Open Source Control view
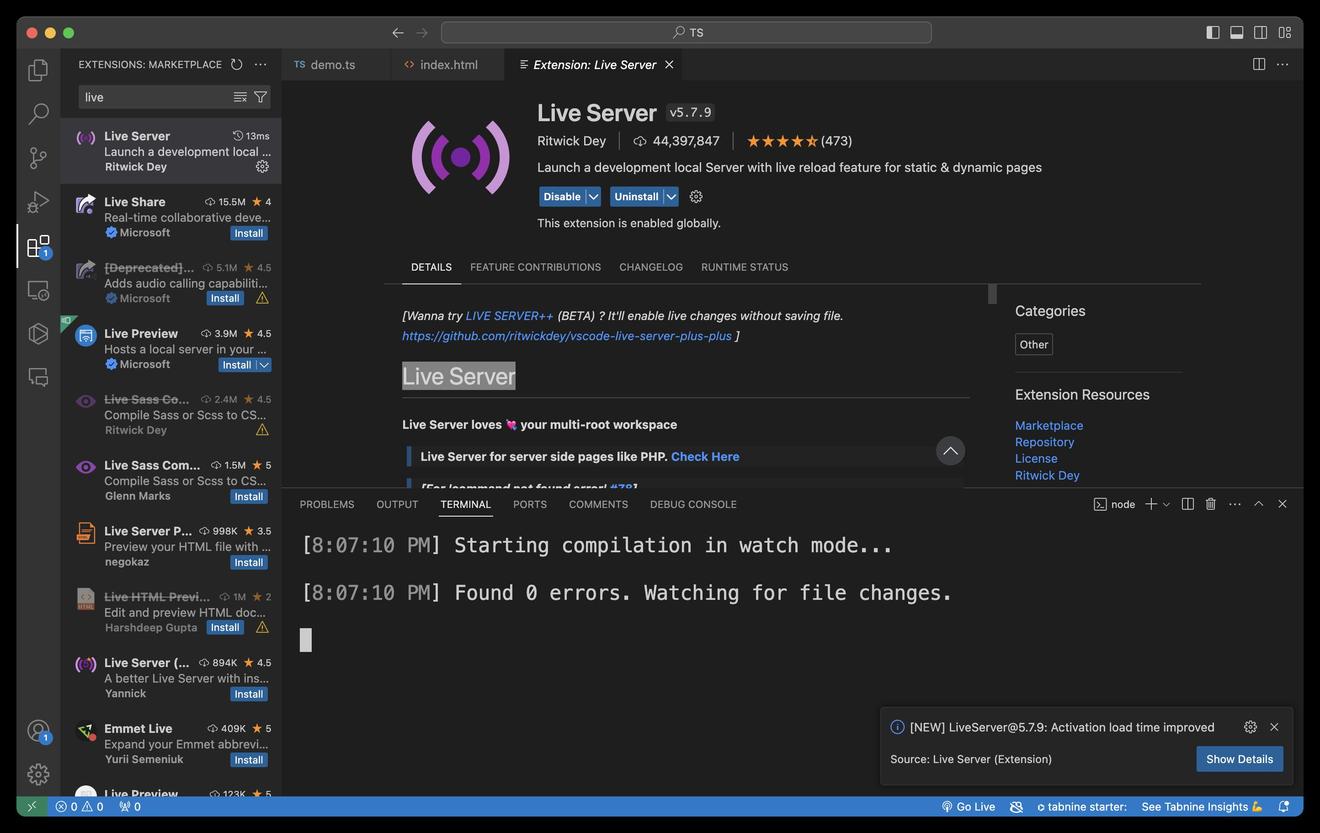Image resolution: width=1320 pixels, height=833 pixels. pos(38,158)
